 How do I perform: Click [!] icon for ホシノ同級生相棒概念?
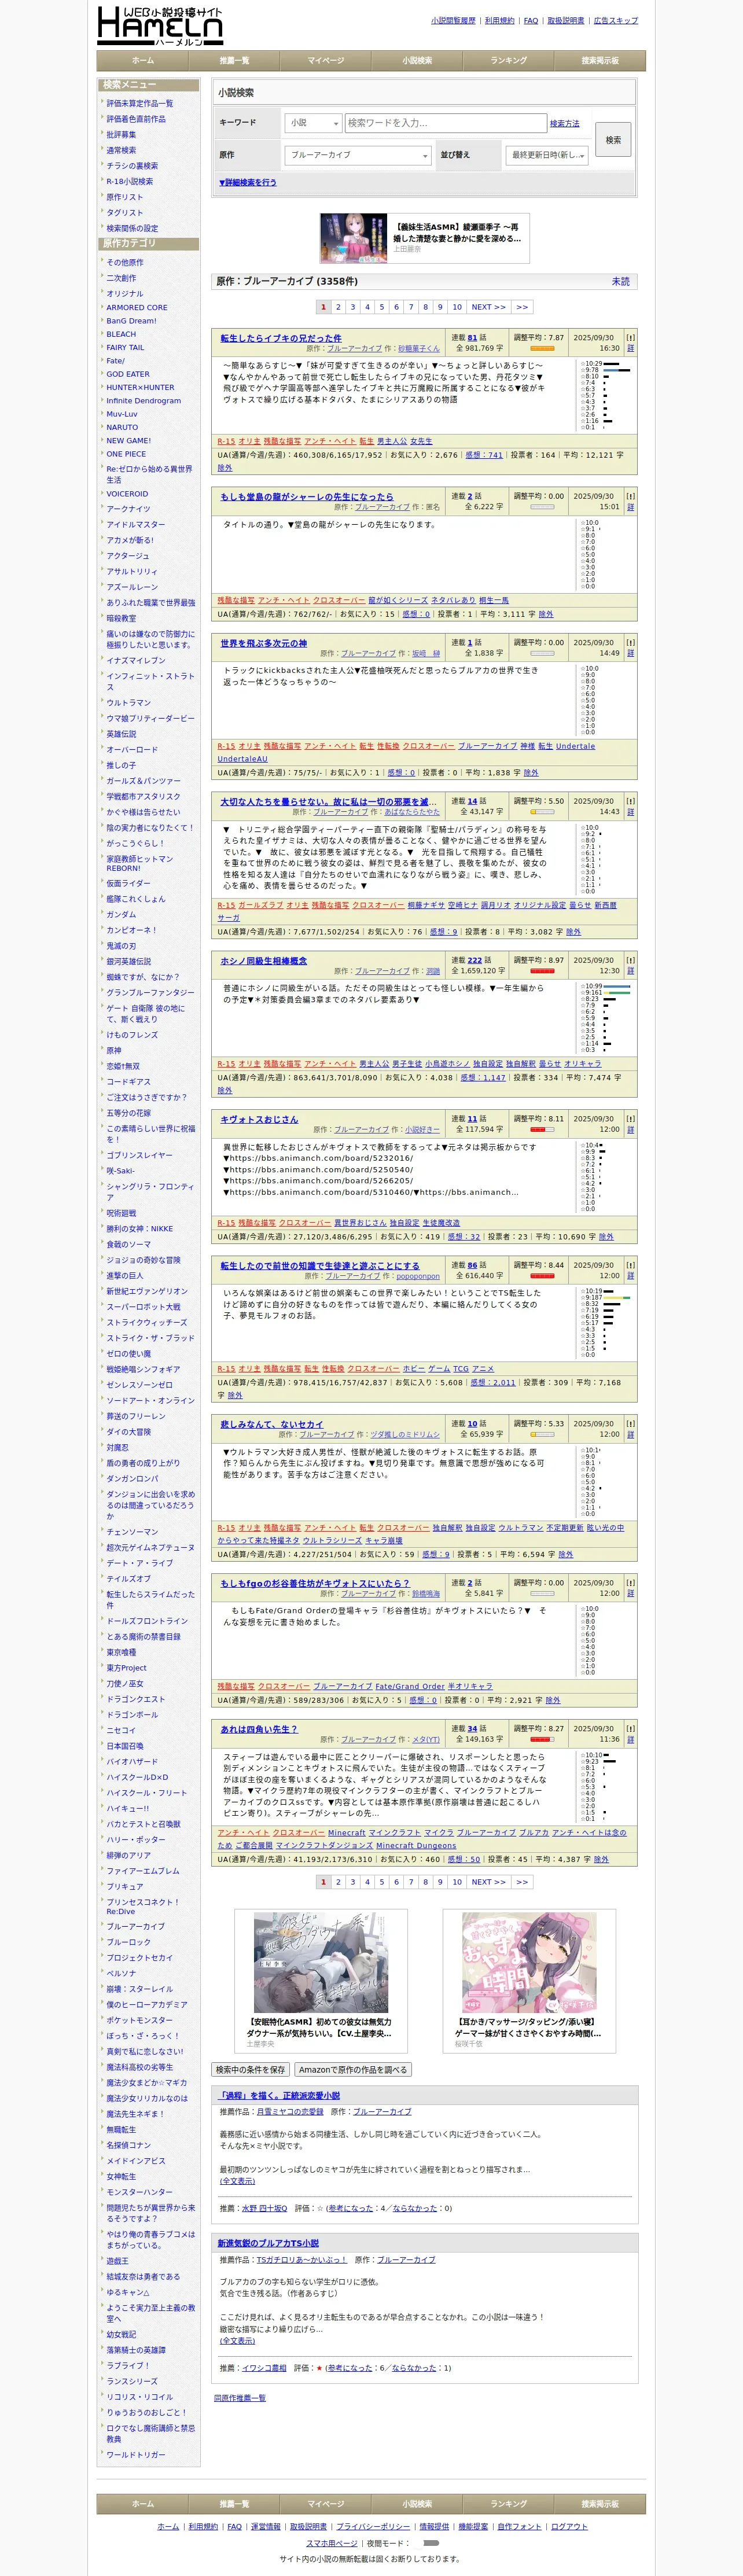(630, 960)
